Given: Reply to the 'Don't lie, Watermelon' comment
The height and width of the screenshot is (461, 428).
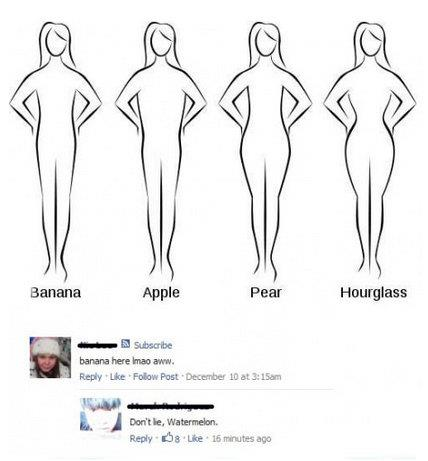Looking at the screenshot, I should click(x=141, y=438).
